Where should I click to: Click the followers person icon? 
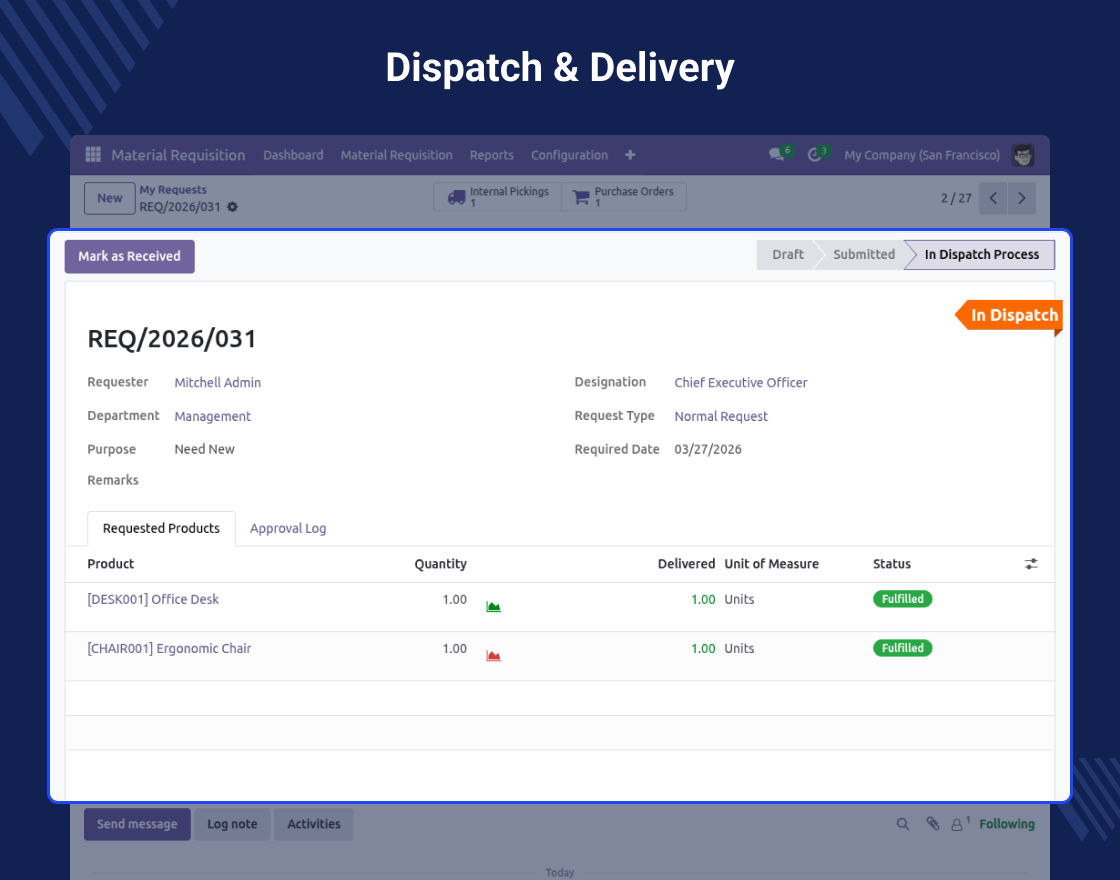tap(958, 825)
